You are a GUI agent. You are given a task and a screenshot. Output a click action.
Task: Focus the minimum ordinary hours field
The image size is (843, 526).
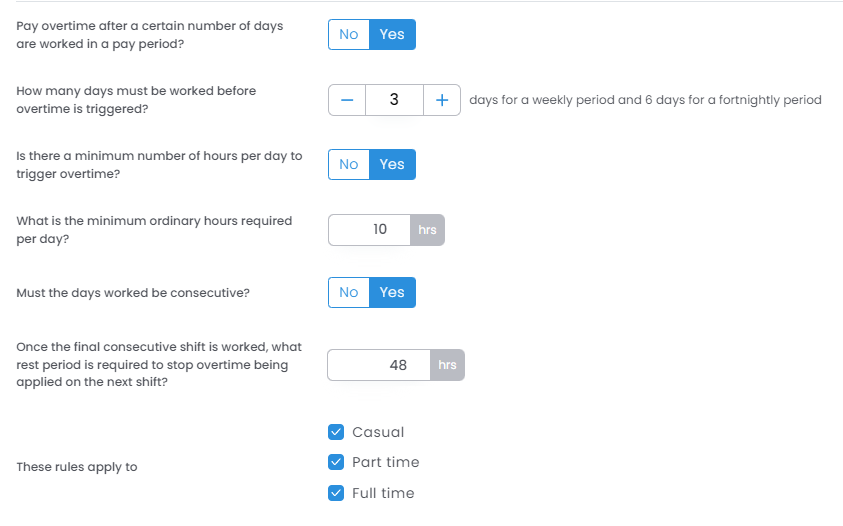370,229
